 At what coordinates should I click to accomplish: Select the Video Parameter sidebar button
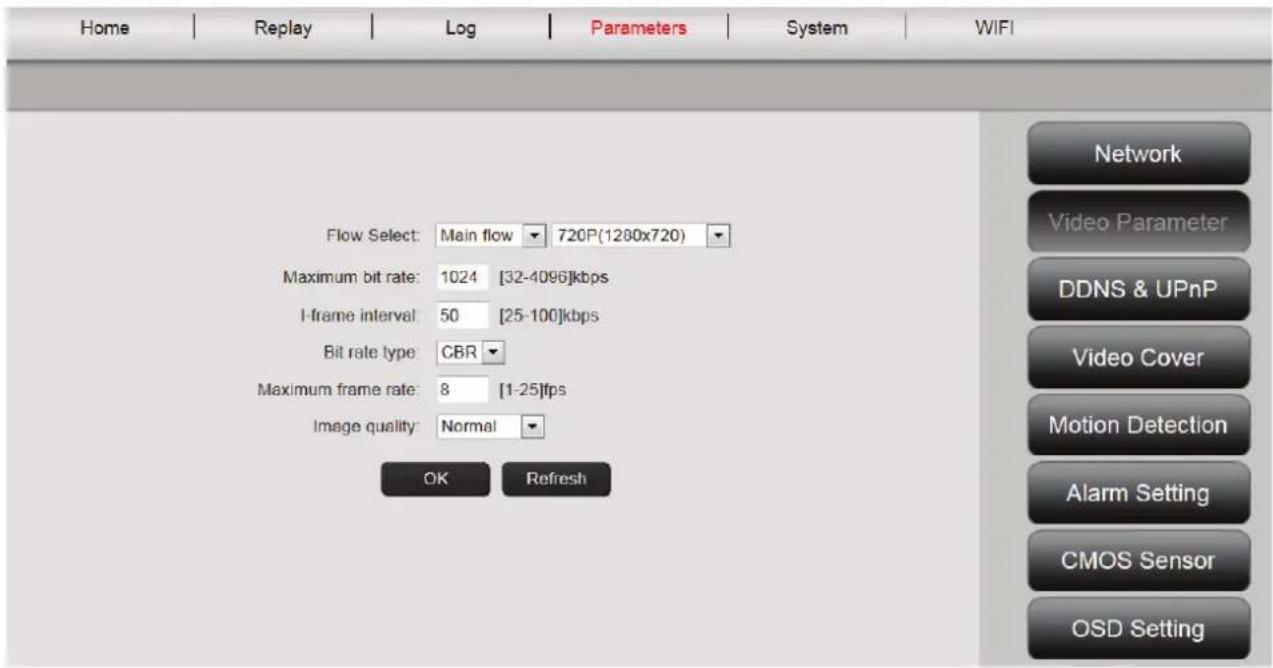point(1138,222)
